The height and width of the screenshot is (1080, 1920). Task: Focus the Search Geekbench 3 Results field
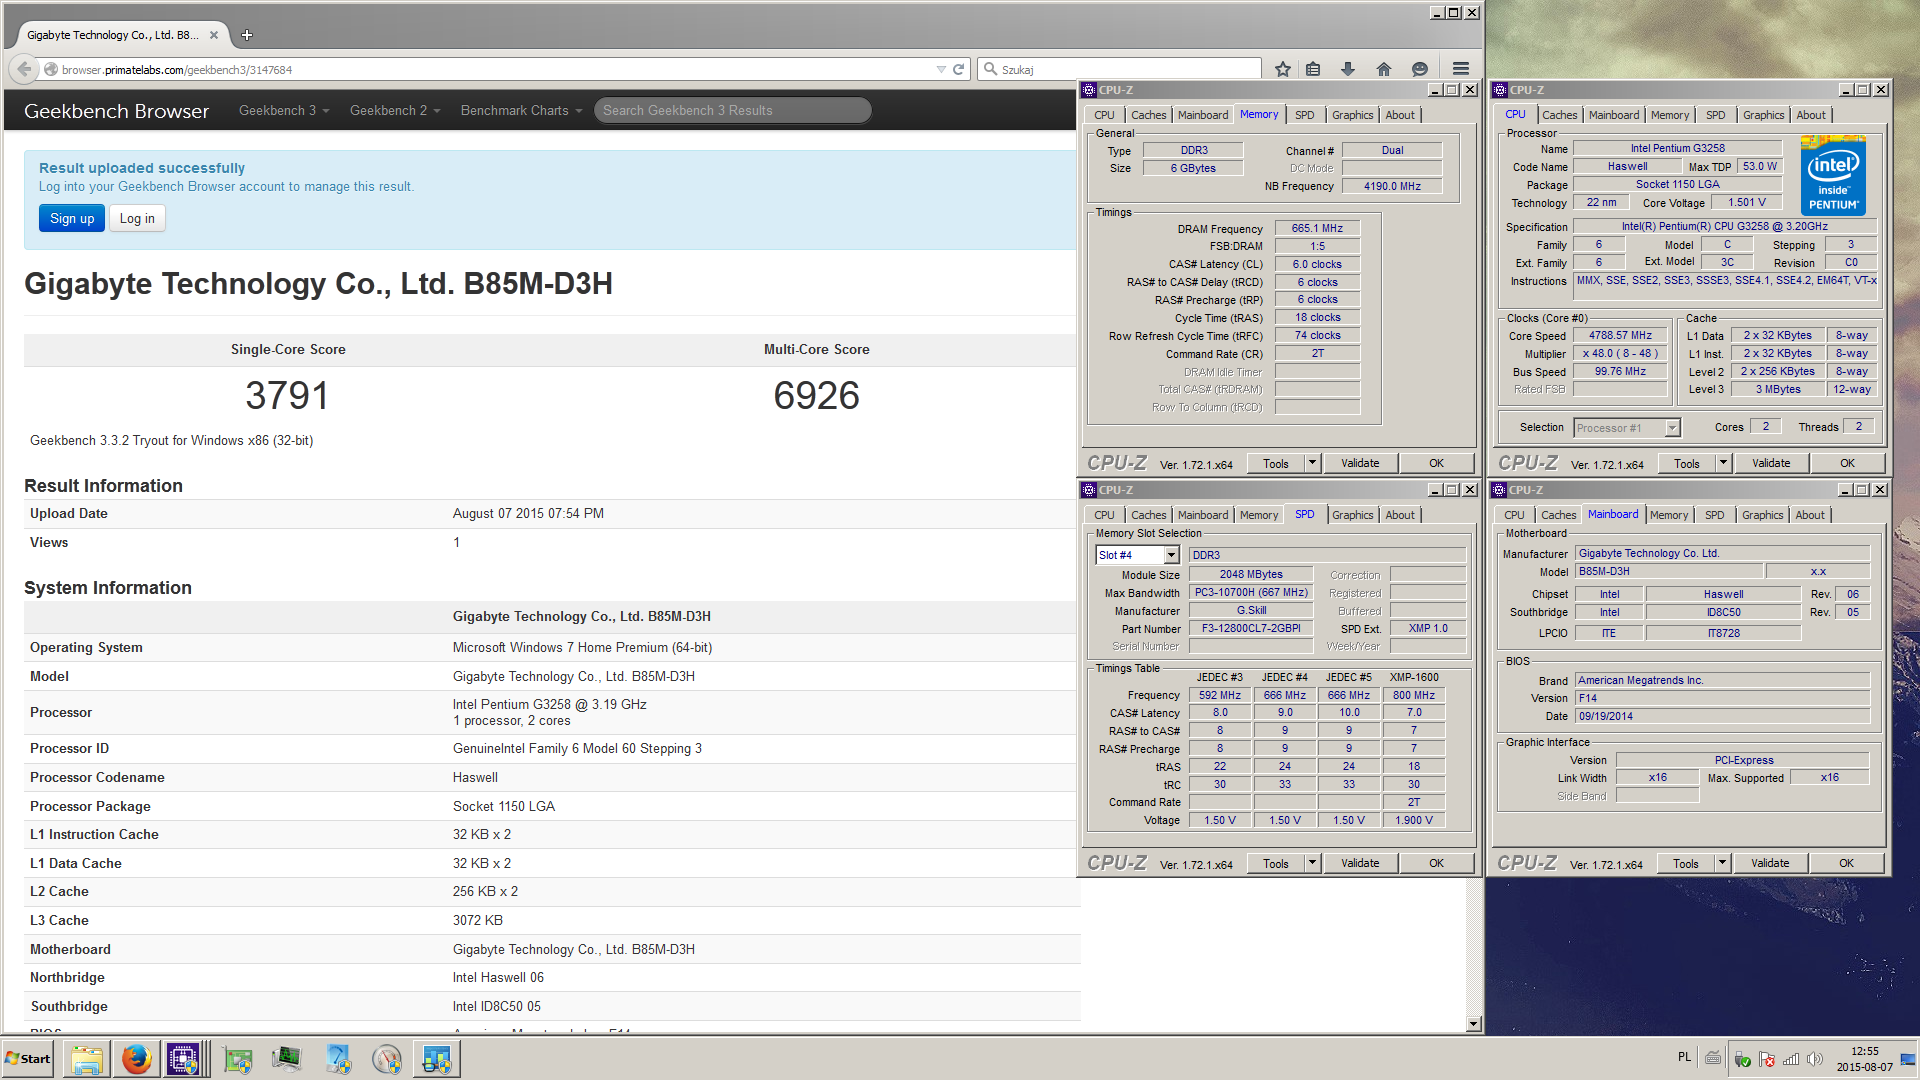pyautogui.click(x=732, y=110)
